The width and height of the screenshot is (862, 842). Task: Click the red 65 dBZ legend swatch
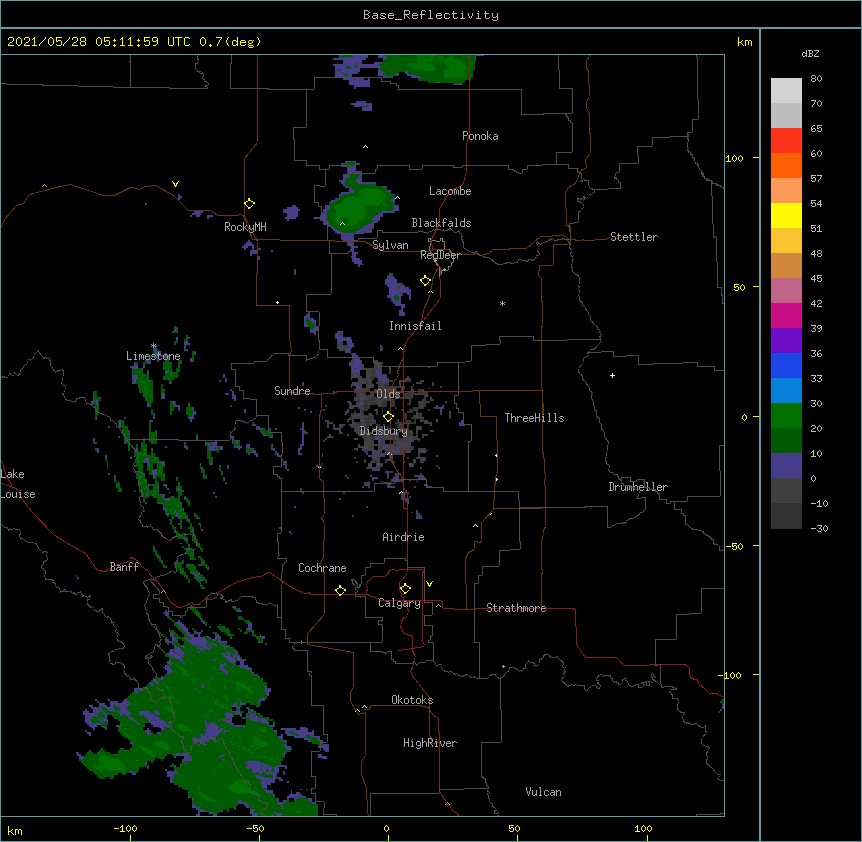tap(786, 141)
